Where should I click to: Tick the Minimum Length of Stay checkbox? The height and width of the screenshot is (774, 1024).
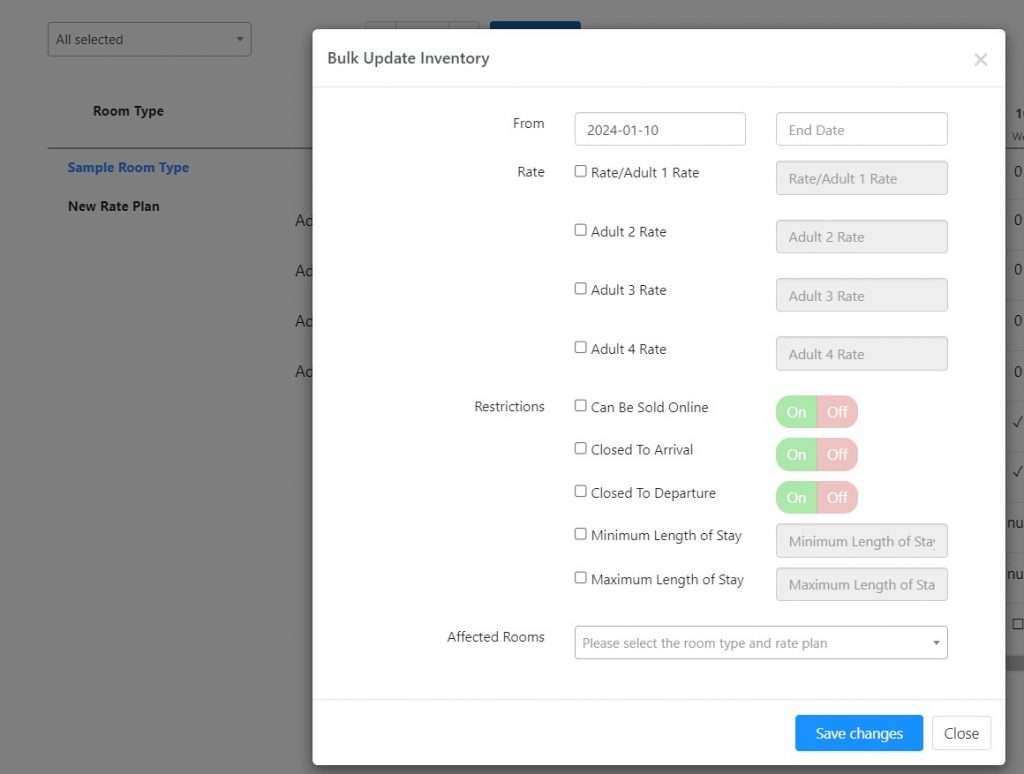pos(580,534)
